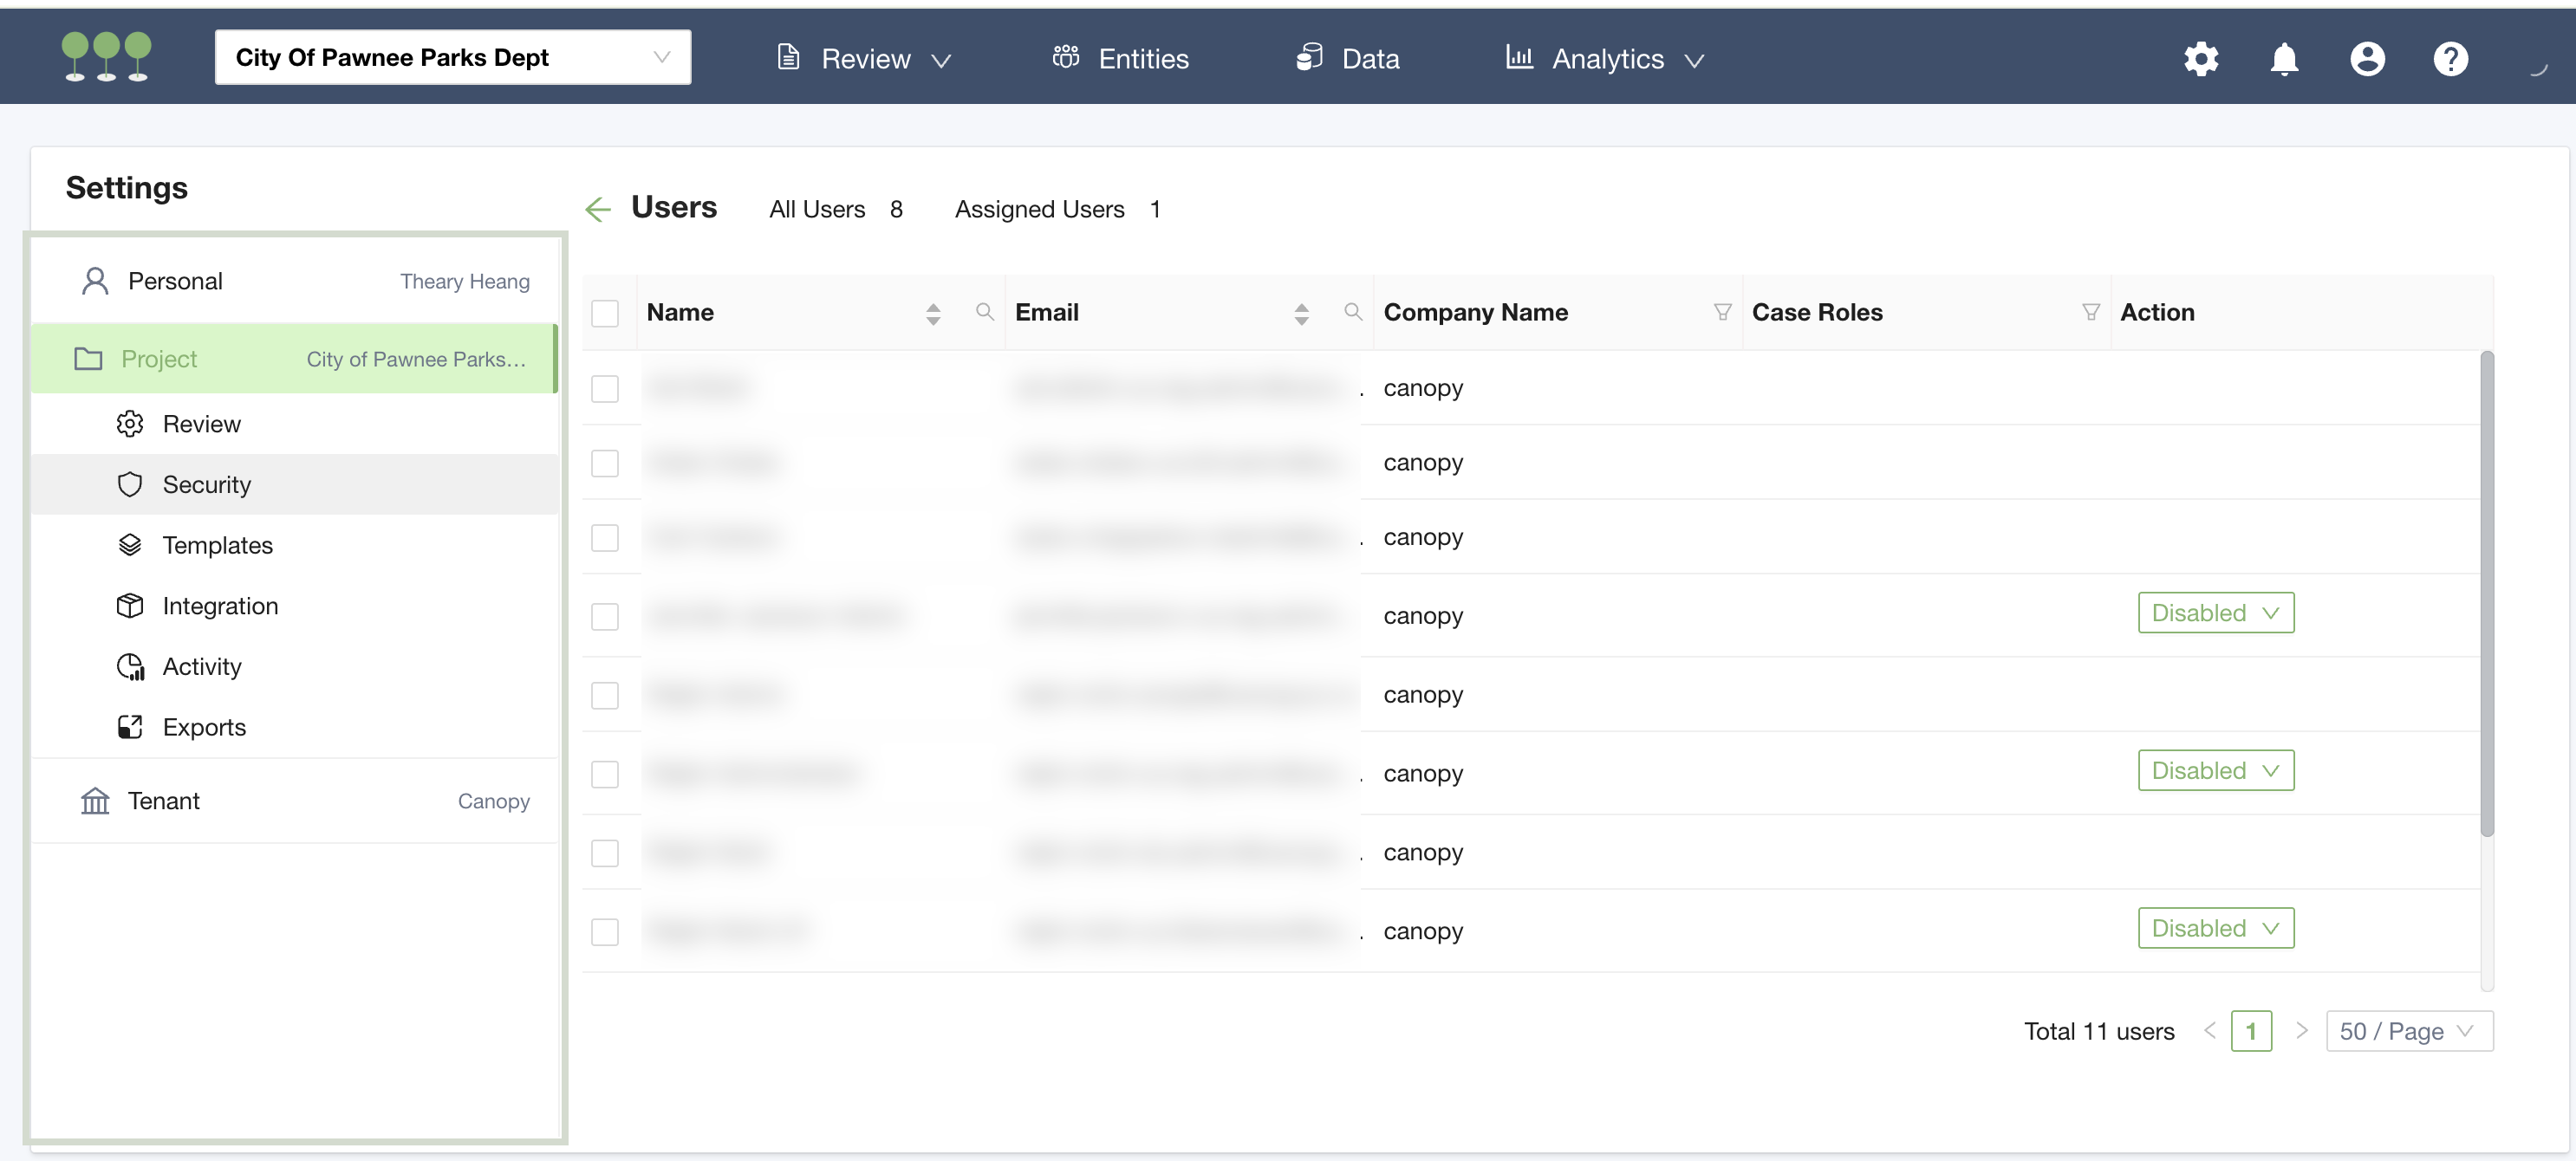
Task: Click the Integration icon in sidebar
Action: pyautogui.click(x=128, y=604)
